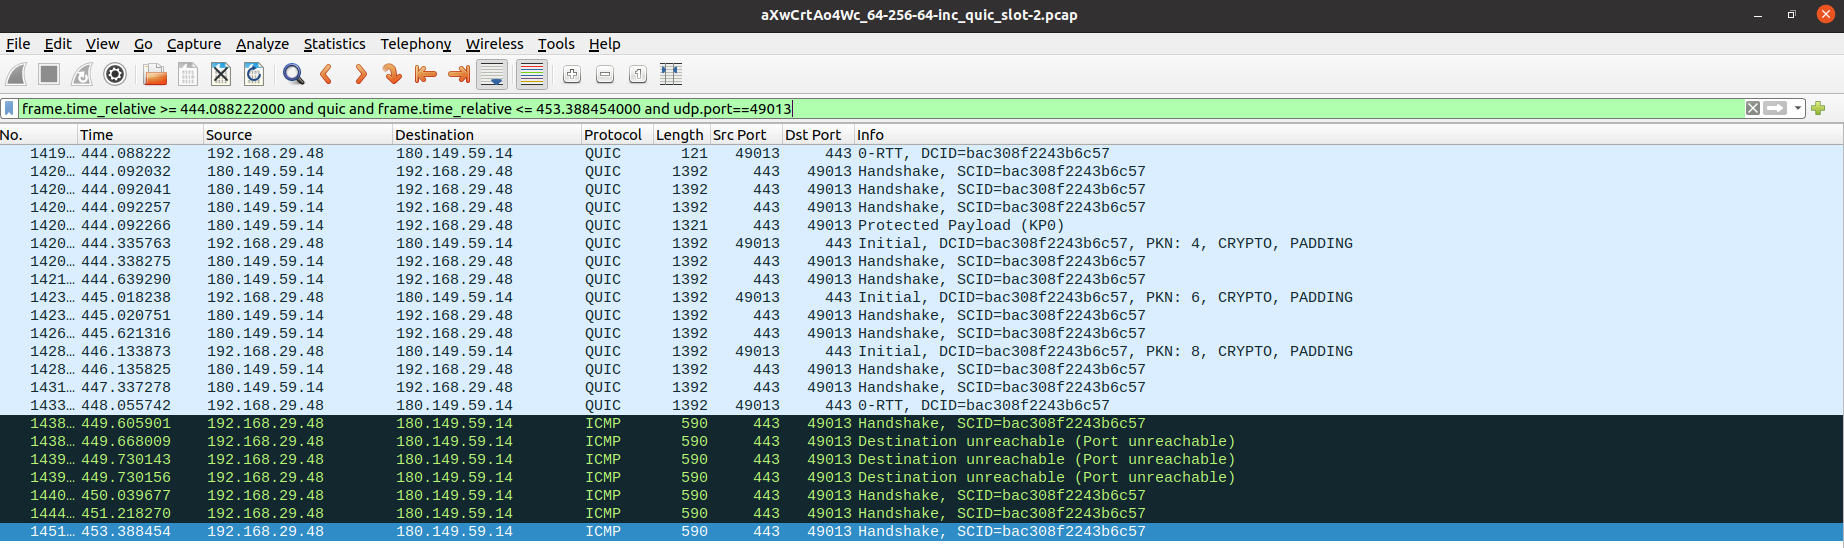The height and width of the screenshot is (548, 1844).
Task: Select the ICMP packet at 449.605901
Action: point(921,424)
